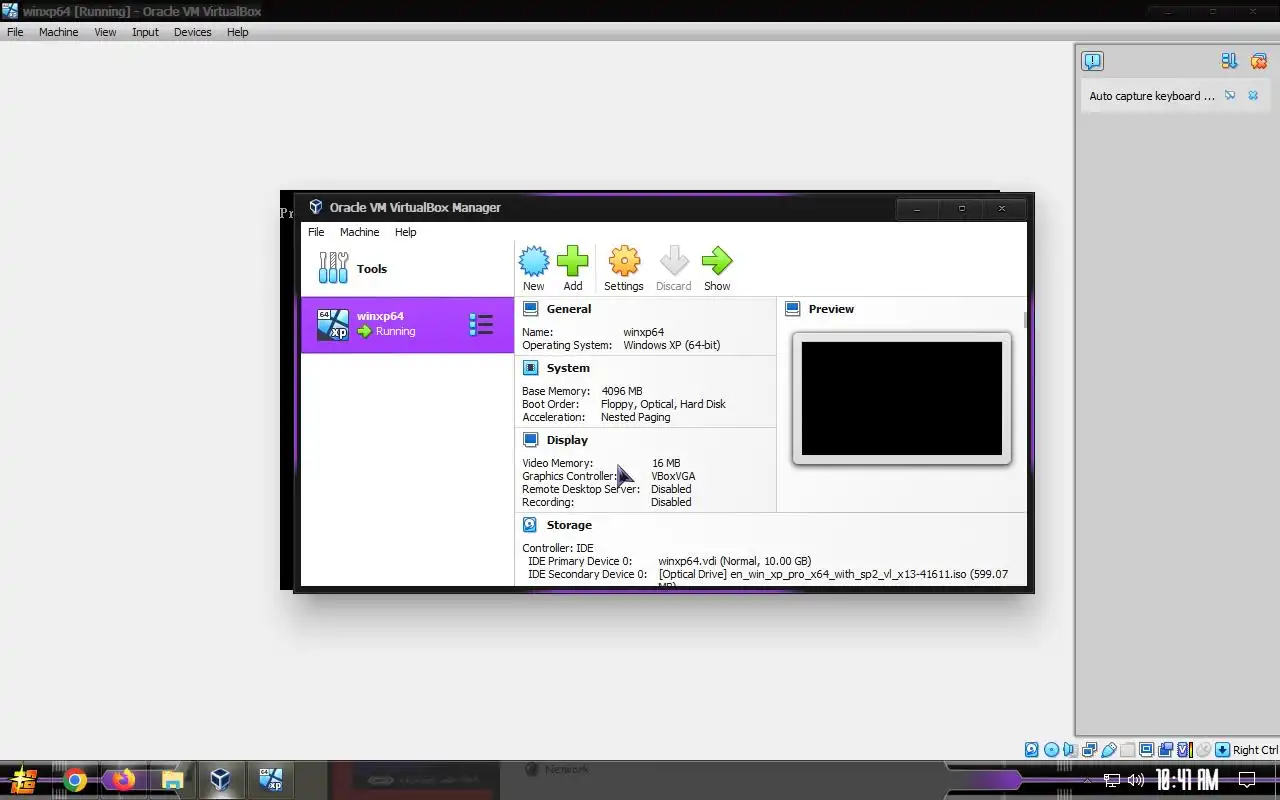Click the 4096 MB base memory value

(622, 391)
